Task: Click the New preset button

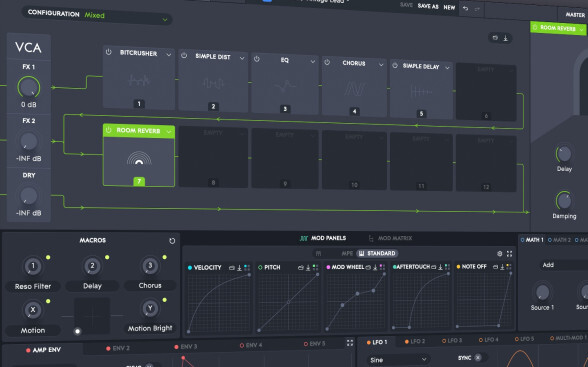Action: [449, 7]
